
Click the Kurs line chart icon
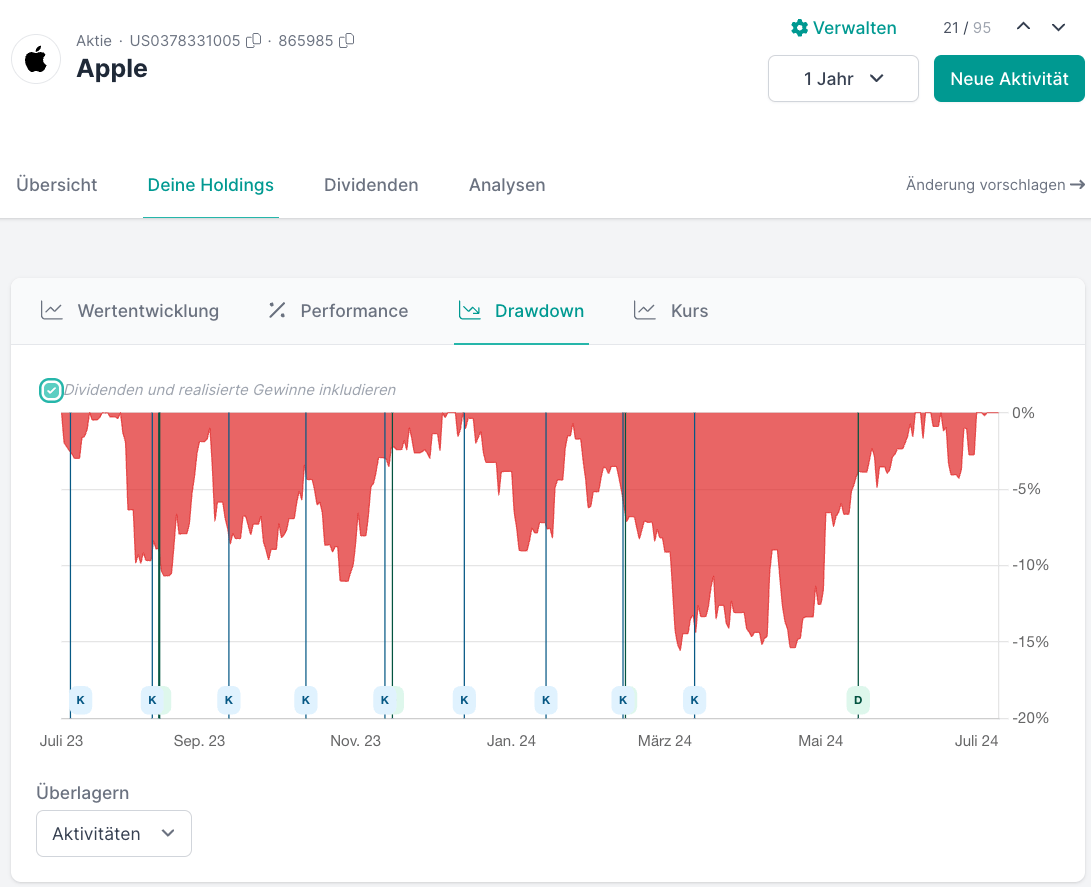pos(645,311)
